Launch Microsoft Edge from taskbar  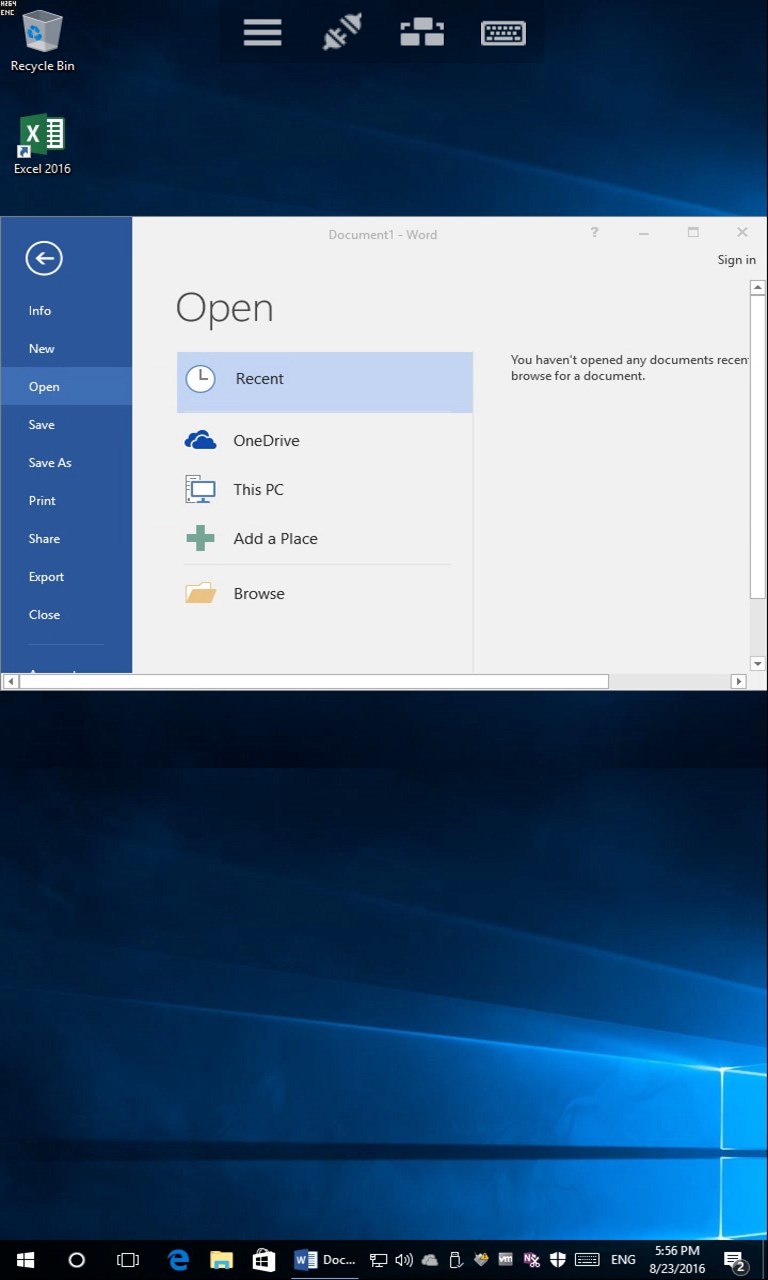[179, 1260]
